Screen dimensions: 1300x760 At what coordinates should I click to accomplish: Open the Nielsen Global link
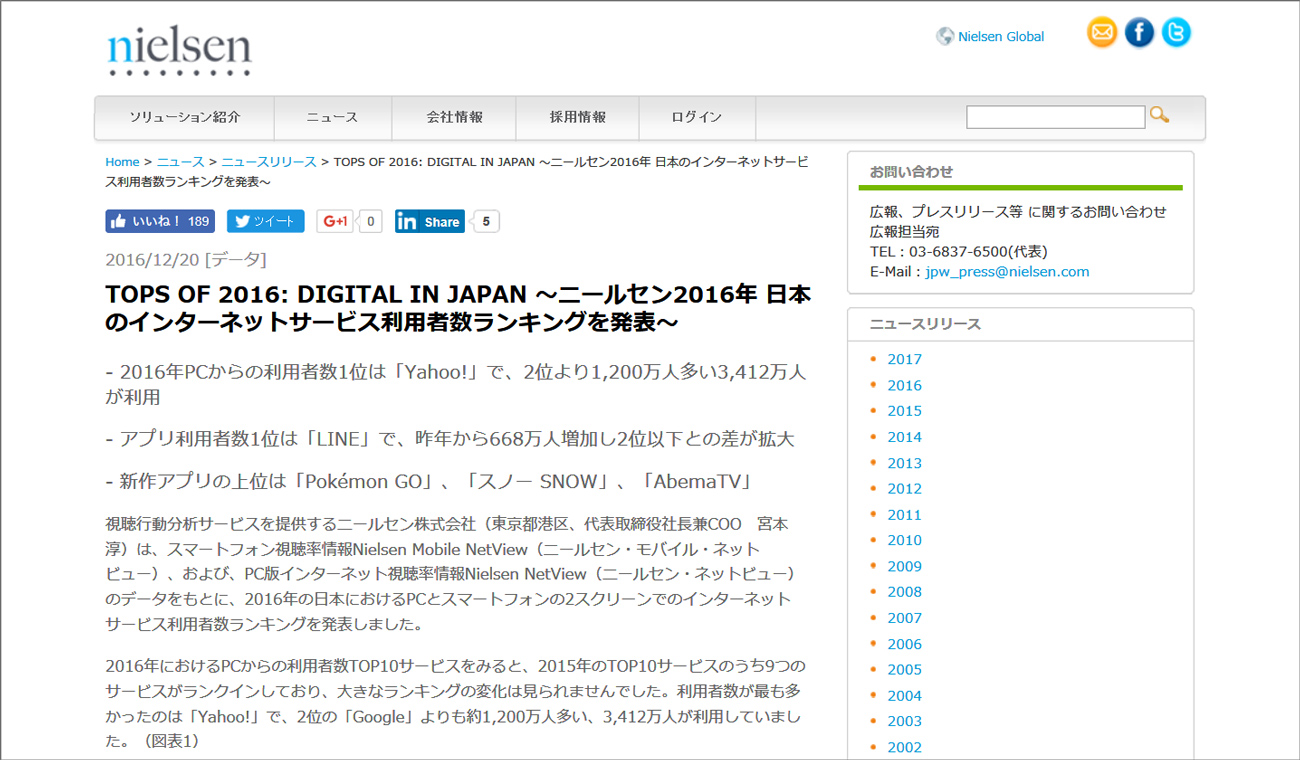tap(1001, 37)
